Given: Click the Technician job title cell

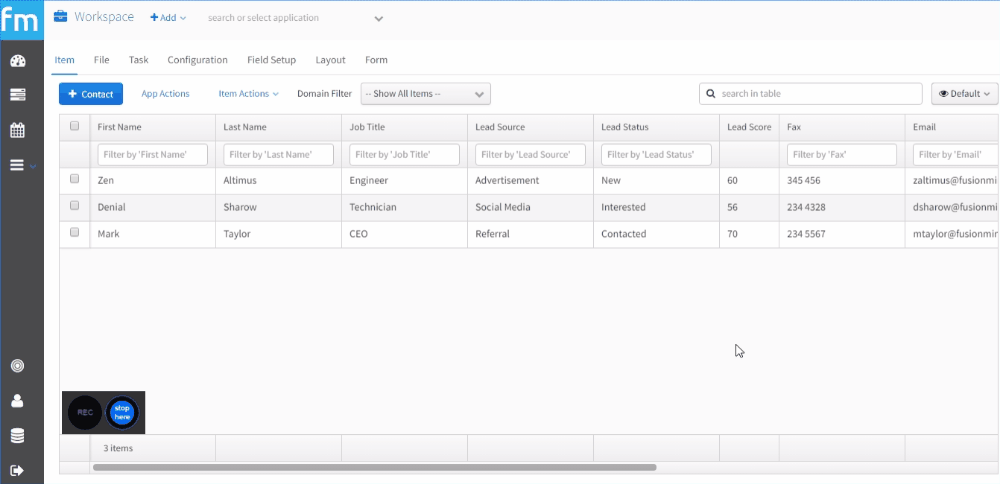Looking at the screenshot, I should pyautogui.click(x=404, y=207).
